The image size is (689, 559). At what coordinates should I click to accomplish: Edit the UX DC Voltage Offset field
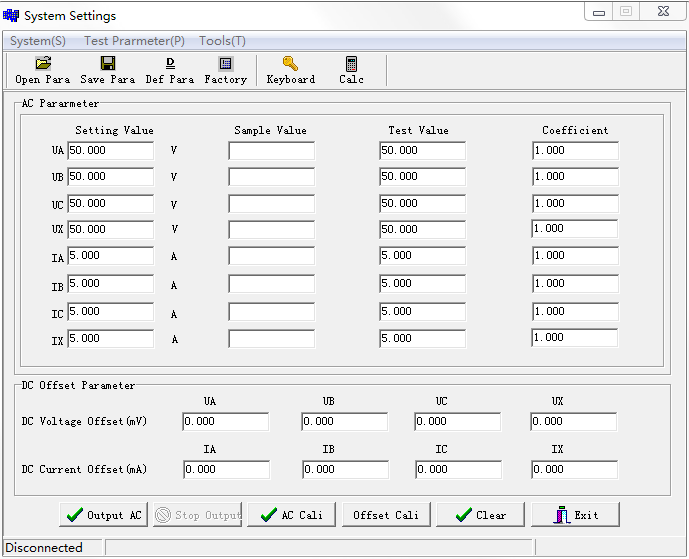pos(574,422)
